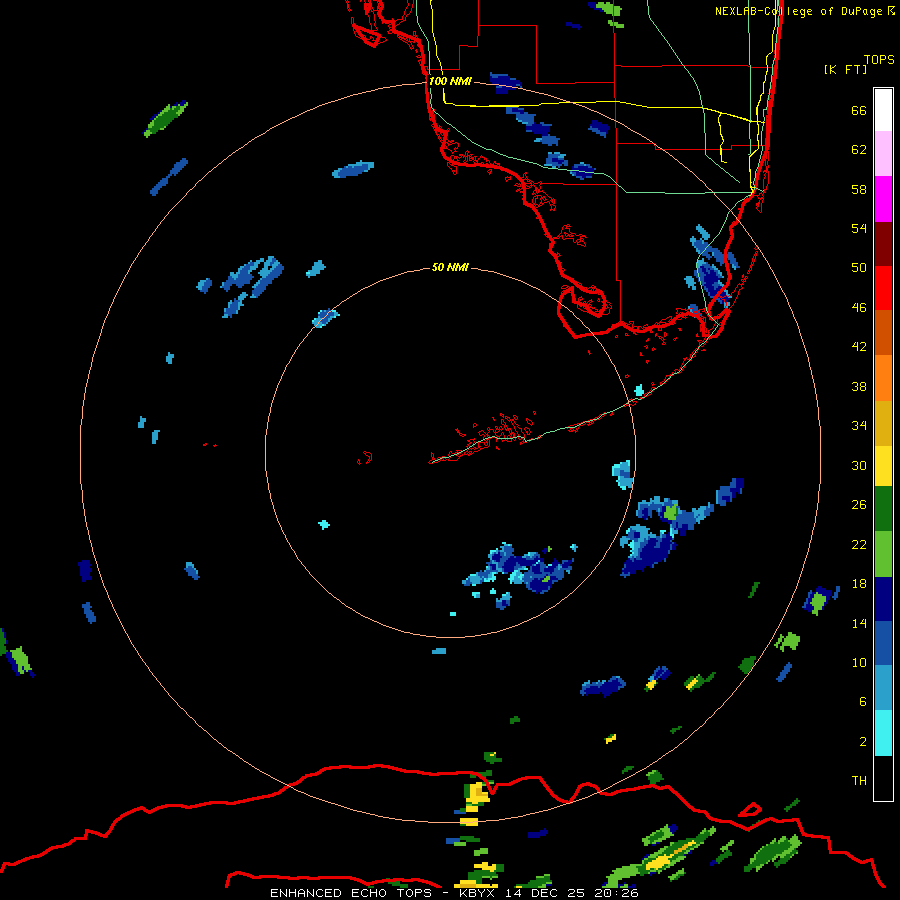
Task: Click the "6" scale label
Action: tap(863, 701)
